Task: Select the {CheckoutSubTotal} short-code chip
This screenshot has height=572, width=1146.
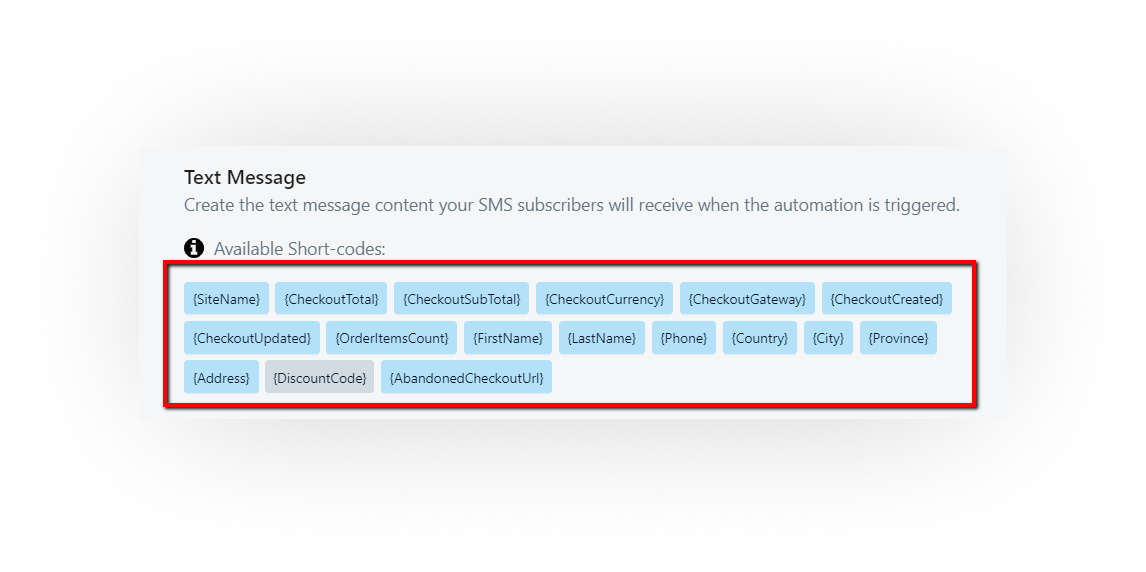Action: click(x=461, y=299)
